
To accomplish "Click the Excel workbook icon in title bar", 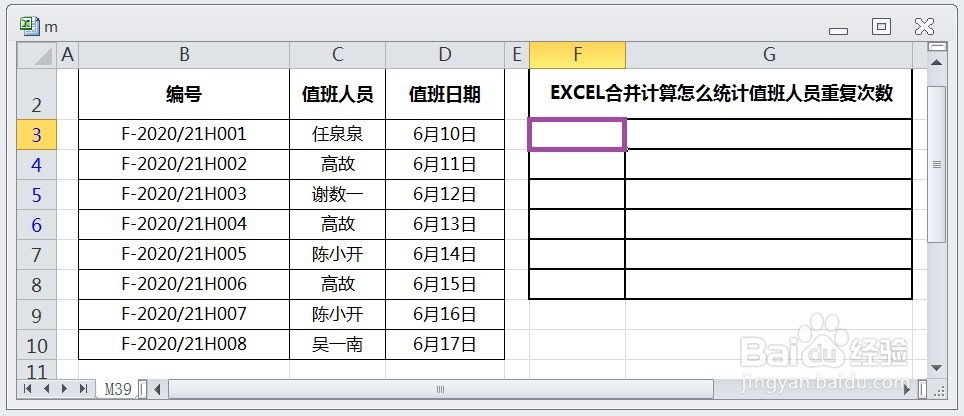I will 28,26.
